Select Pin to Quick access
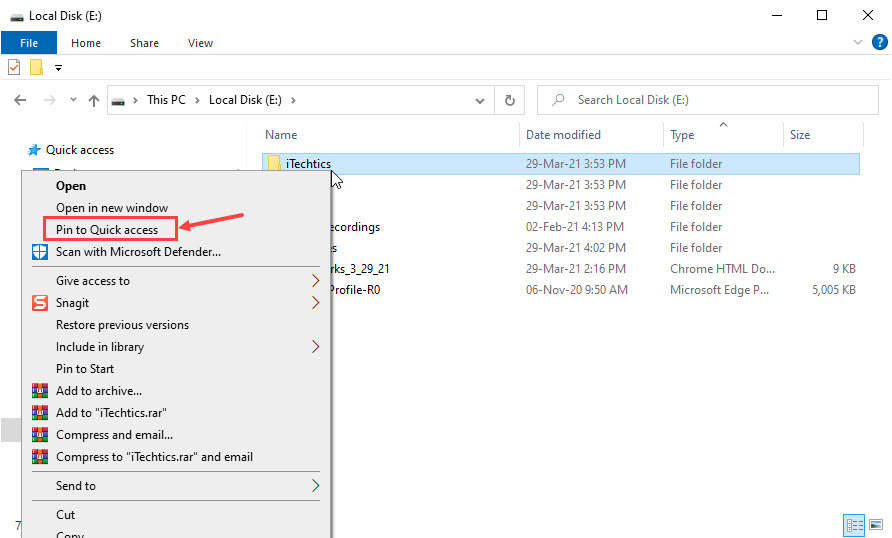Viewport: 892px width, 538px height. point(107,230)
